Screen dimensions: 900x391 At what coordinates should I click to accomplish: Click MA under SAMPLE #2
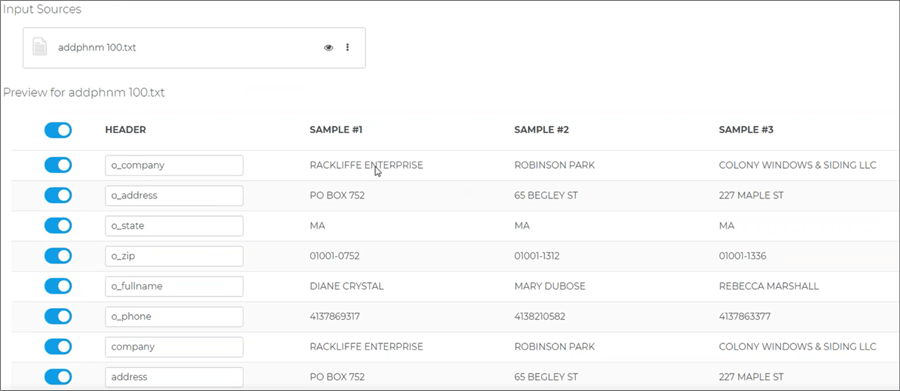pyautogui.click(x=522, y=226)
